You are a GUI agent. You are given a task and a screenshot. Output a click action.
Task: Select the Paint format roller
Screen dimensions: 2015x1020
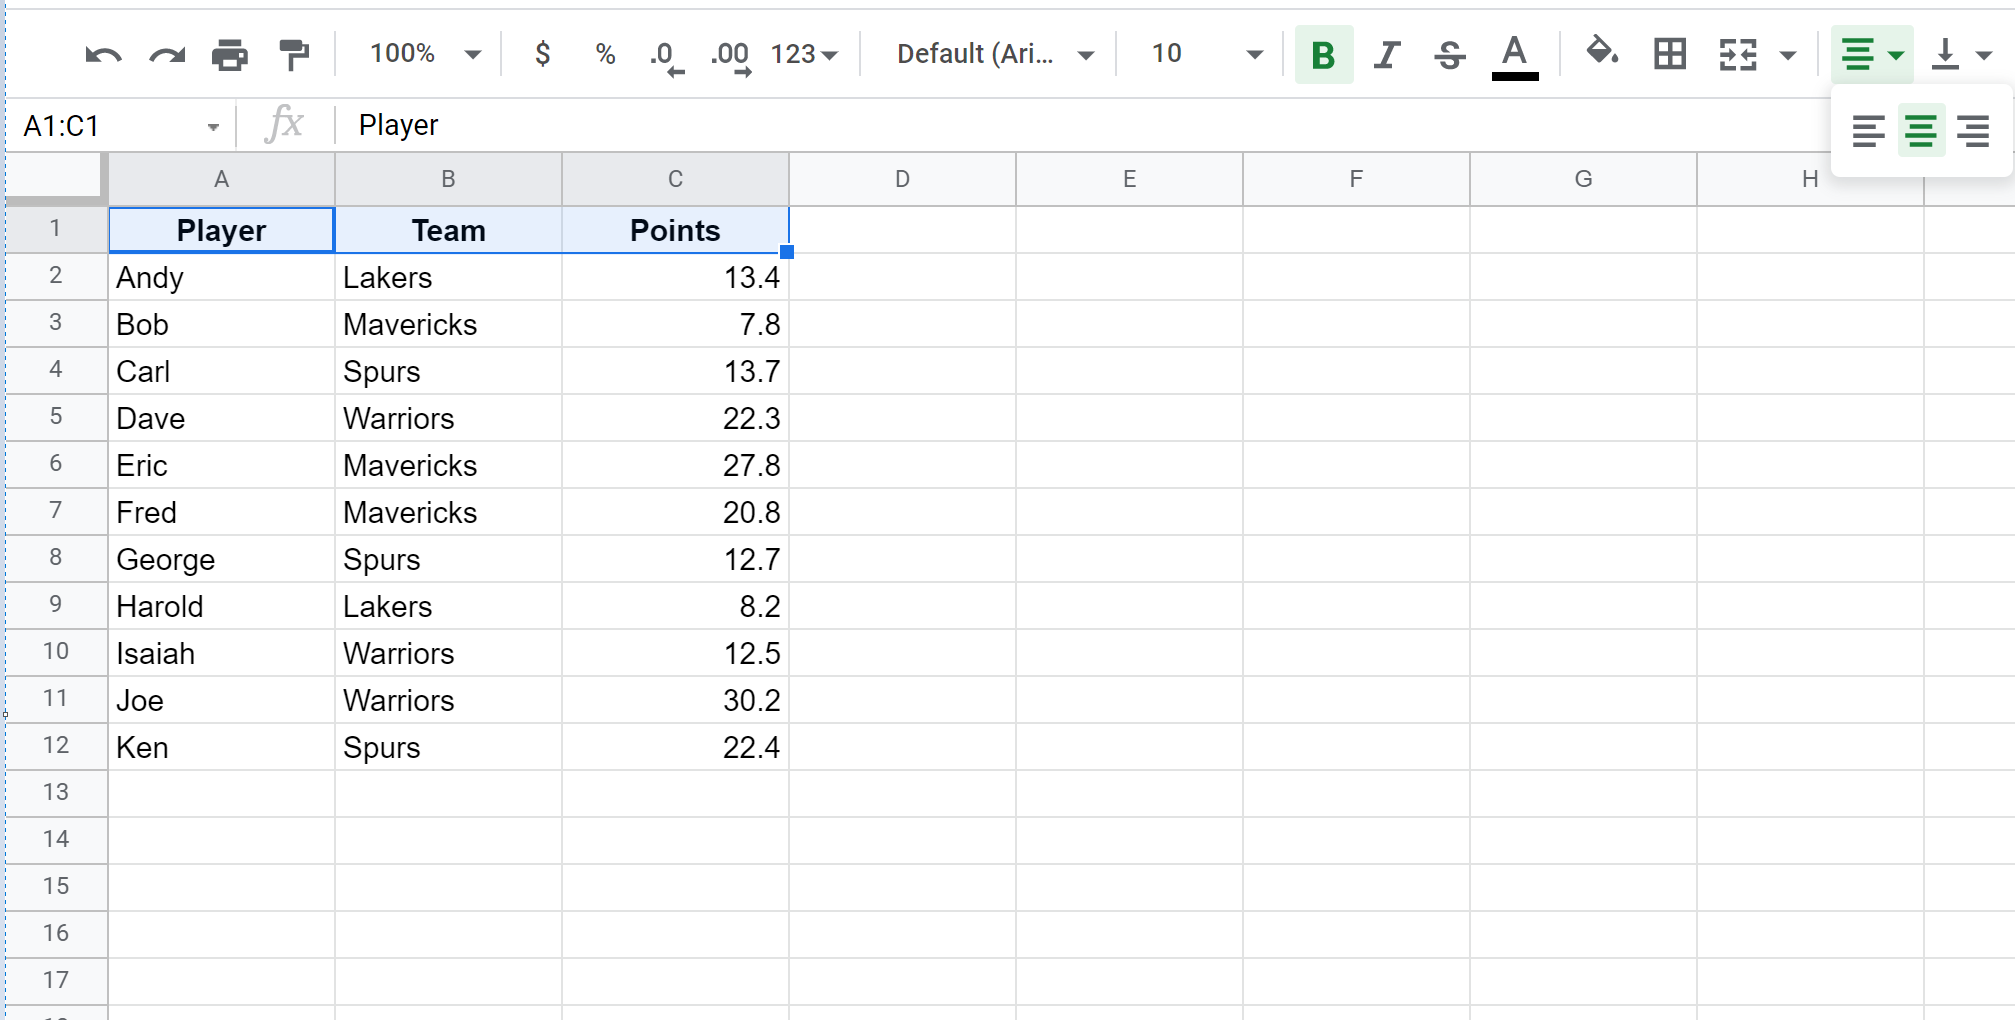click(294, 55)
